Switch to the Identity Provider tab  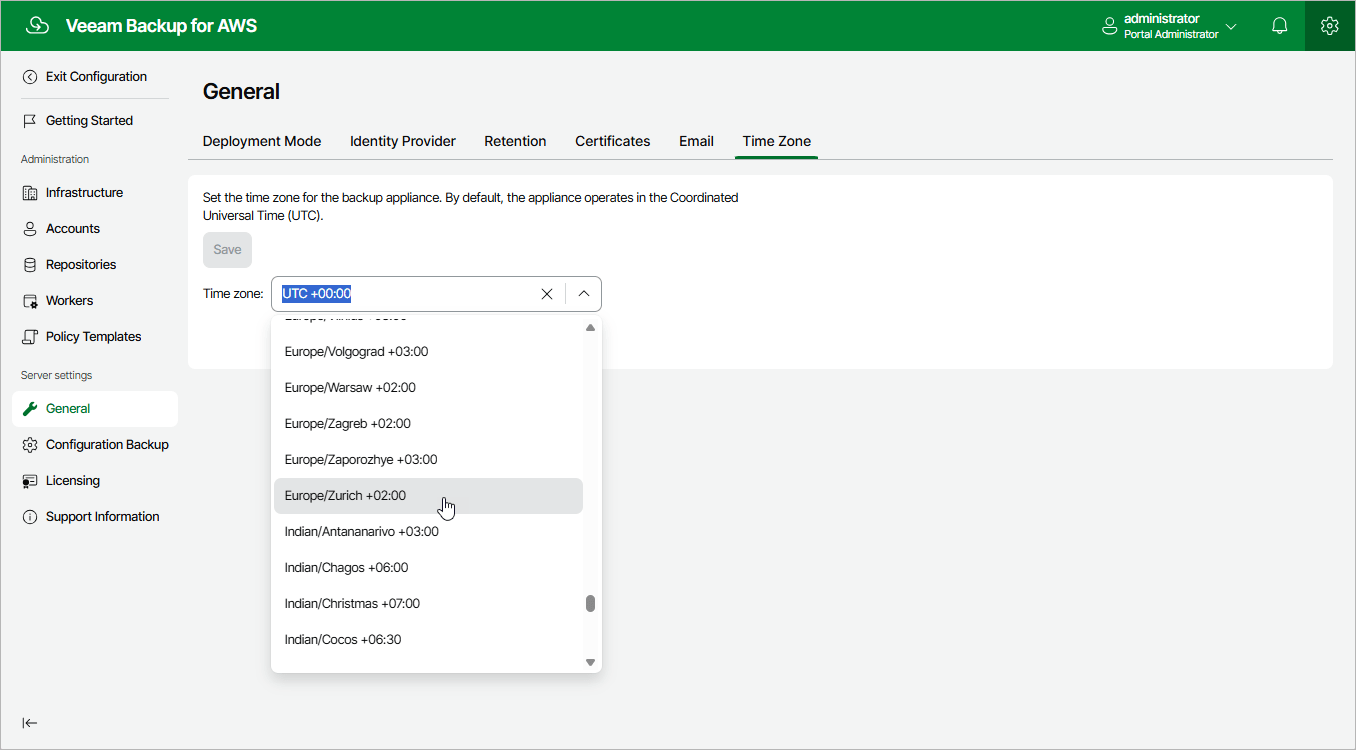(402, 141)
